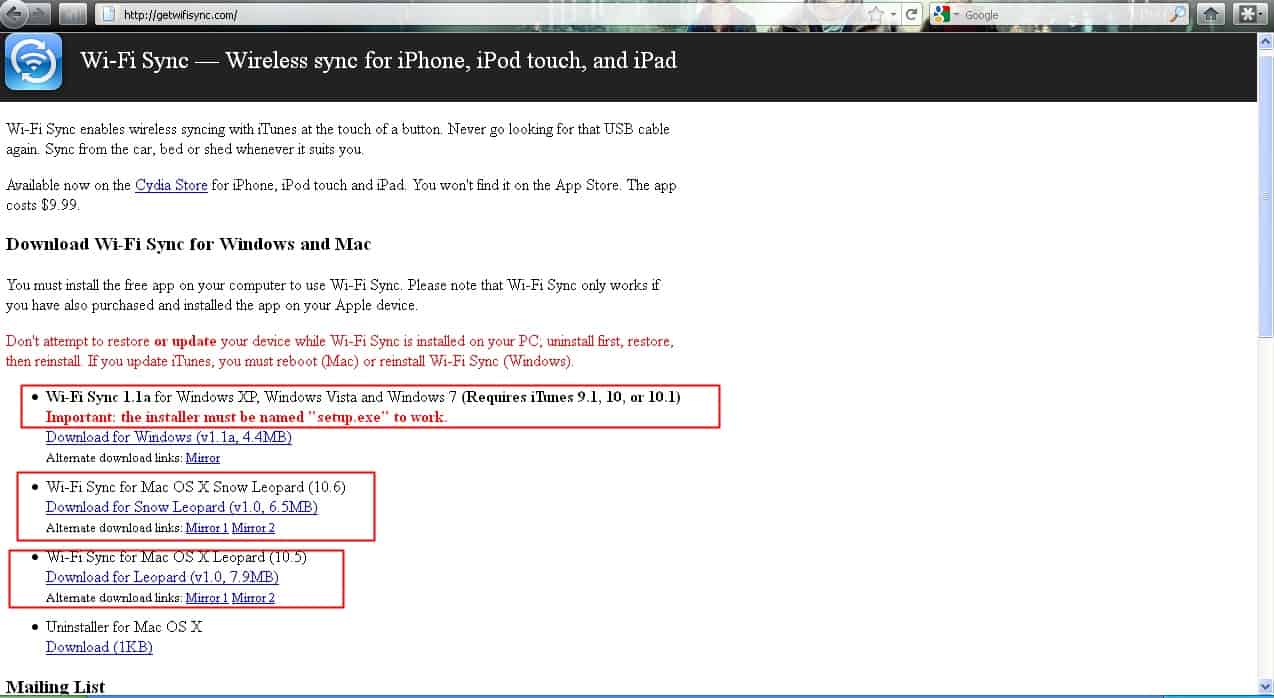Go to the Home page icon
Image resolution: width=1274 pixels, height=698 pixels.
pyautogui.click(x=1211, y=14)
